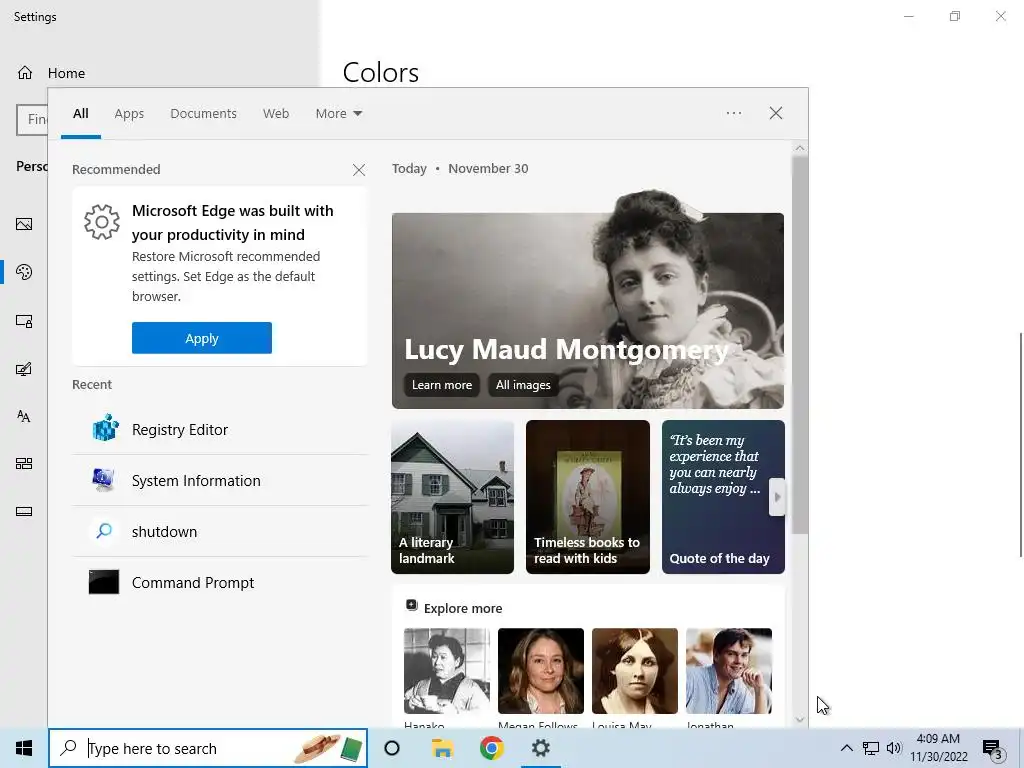
Task: Click the Settings gear on the taskbar
Action: [x=541, y=748]
